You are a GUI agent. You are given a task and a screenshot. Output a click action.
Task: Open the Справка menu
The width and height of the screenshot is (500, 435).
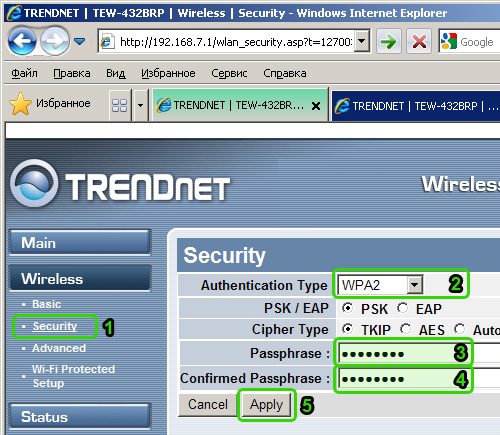[285, 73]
